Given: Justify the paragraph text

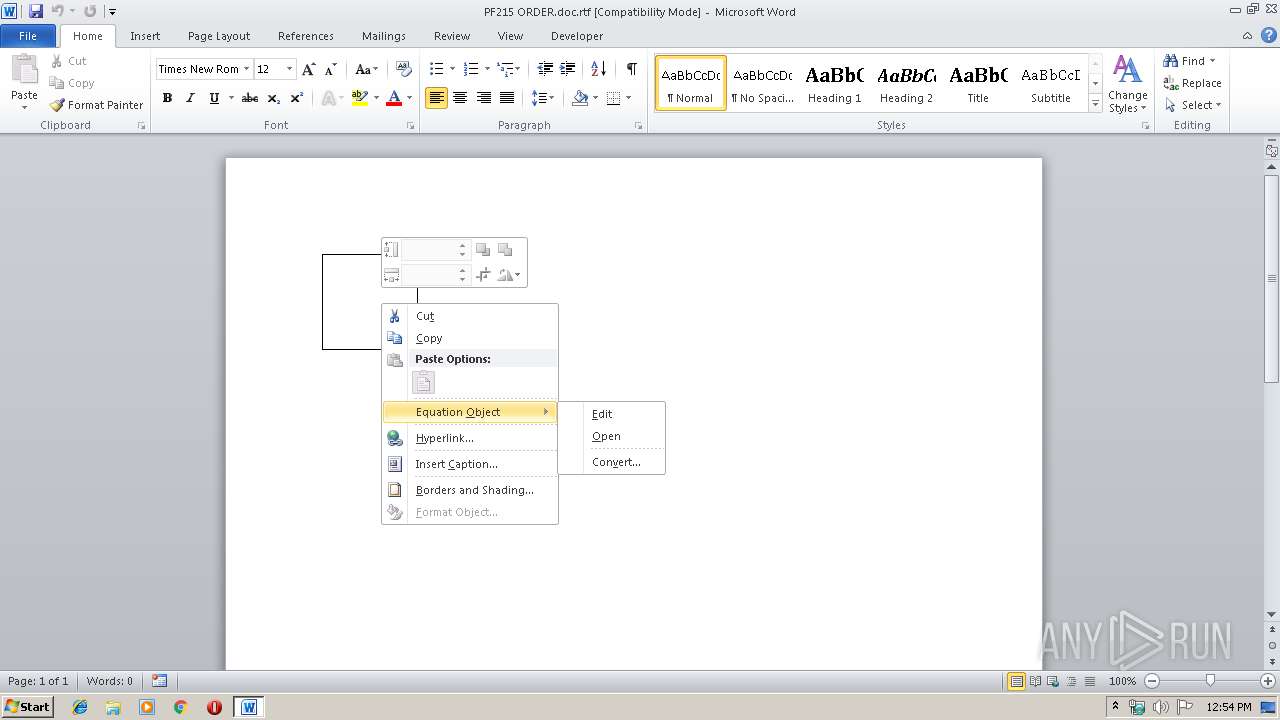Looking at the screenshot, I should point(507,98).
